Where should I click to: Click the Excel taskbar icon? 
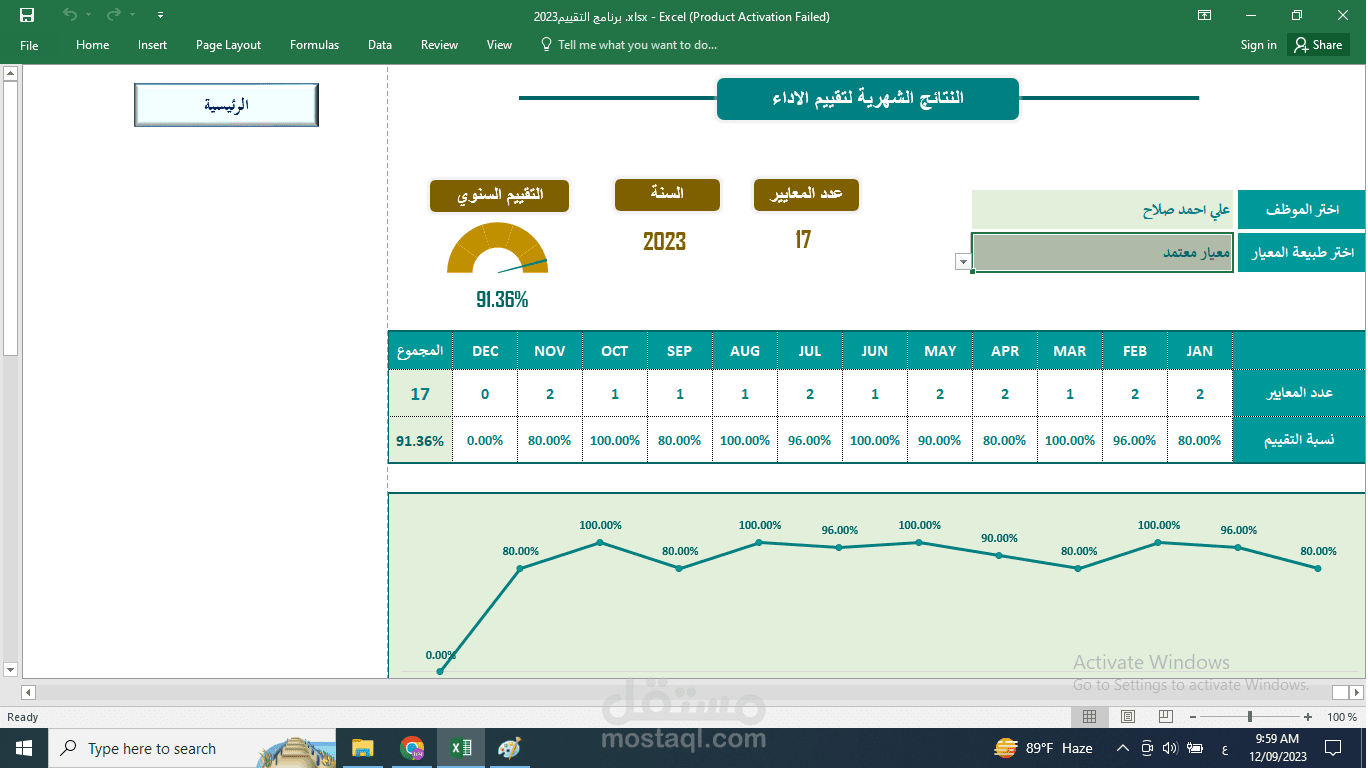461,748
